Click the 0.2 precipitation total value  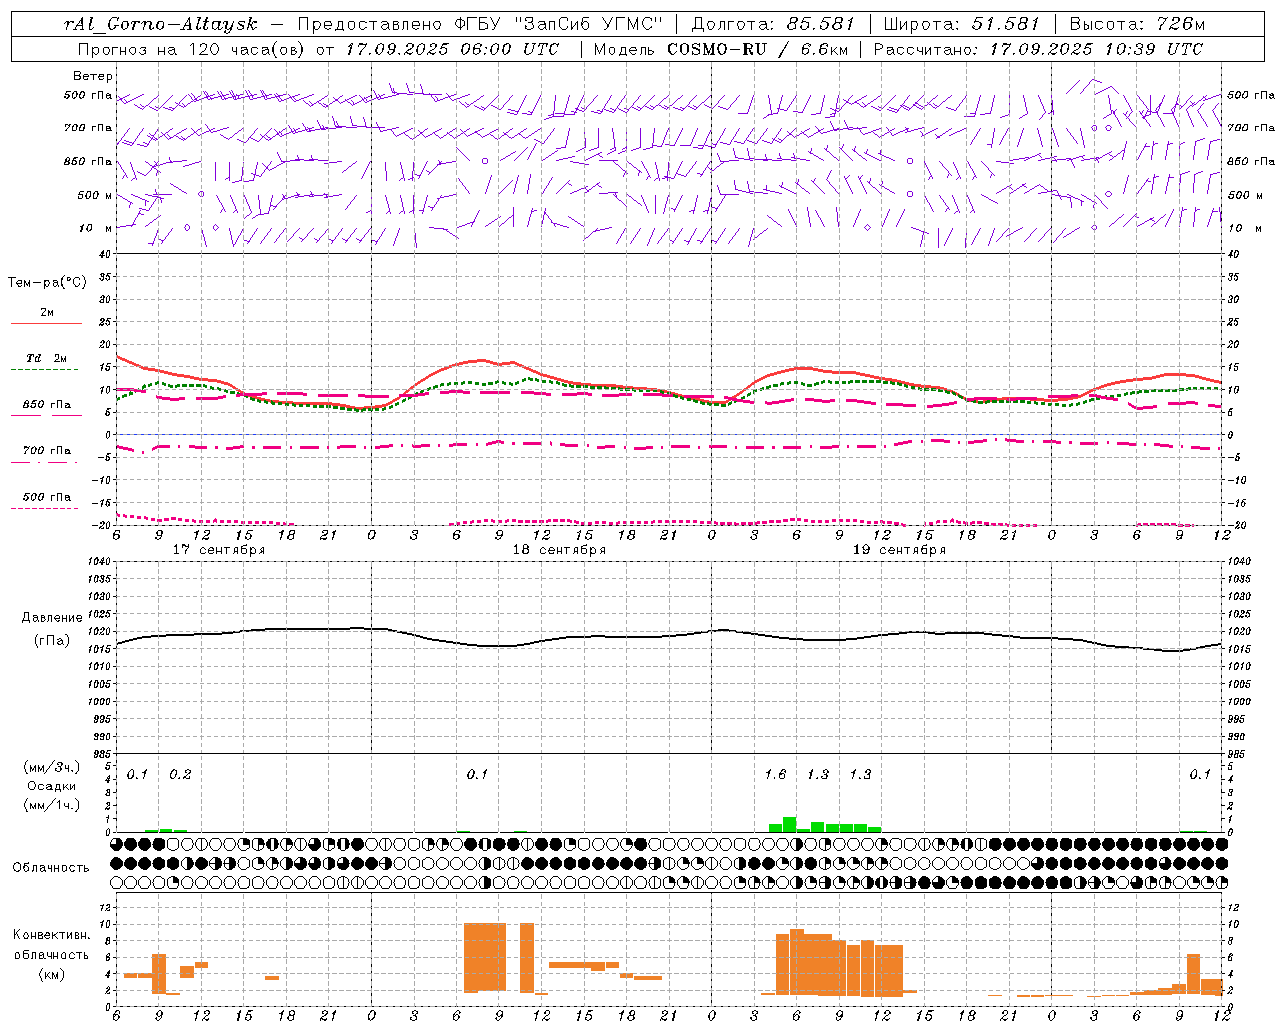pos(180,775)
